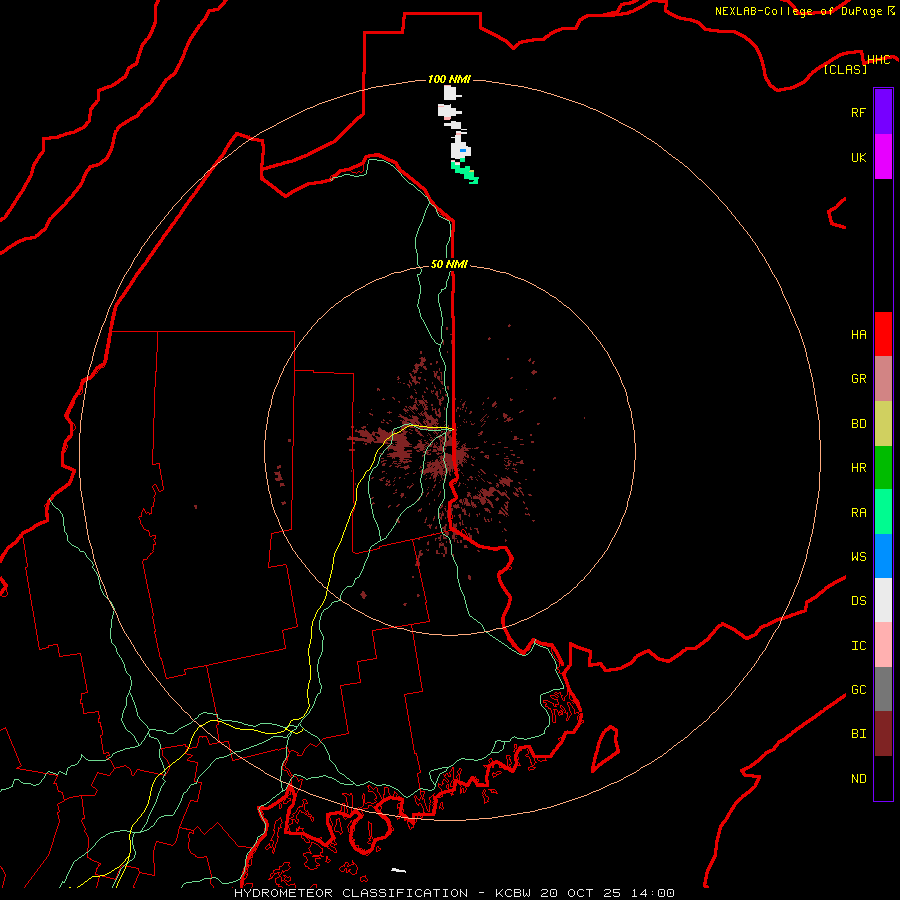Click the HA legend label

click(858, 334)
